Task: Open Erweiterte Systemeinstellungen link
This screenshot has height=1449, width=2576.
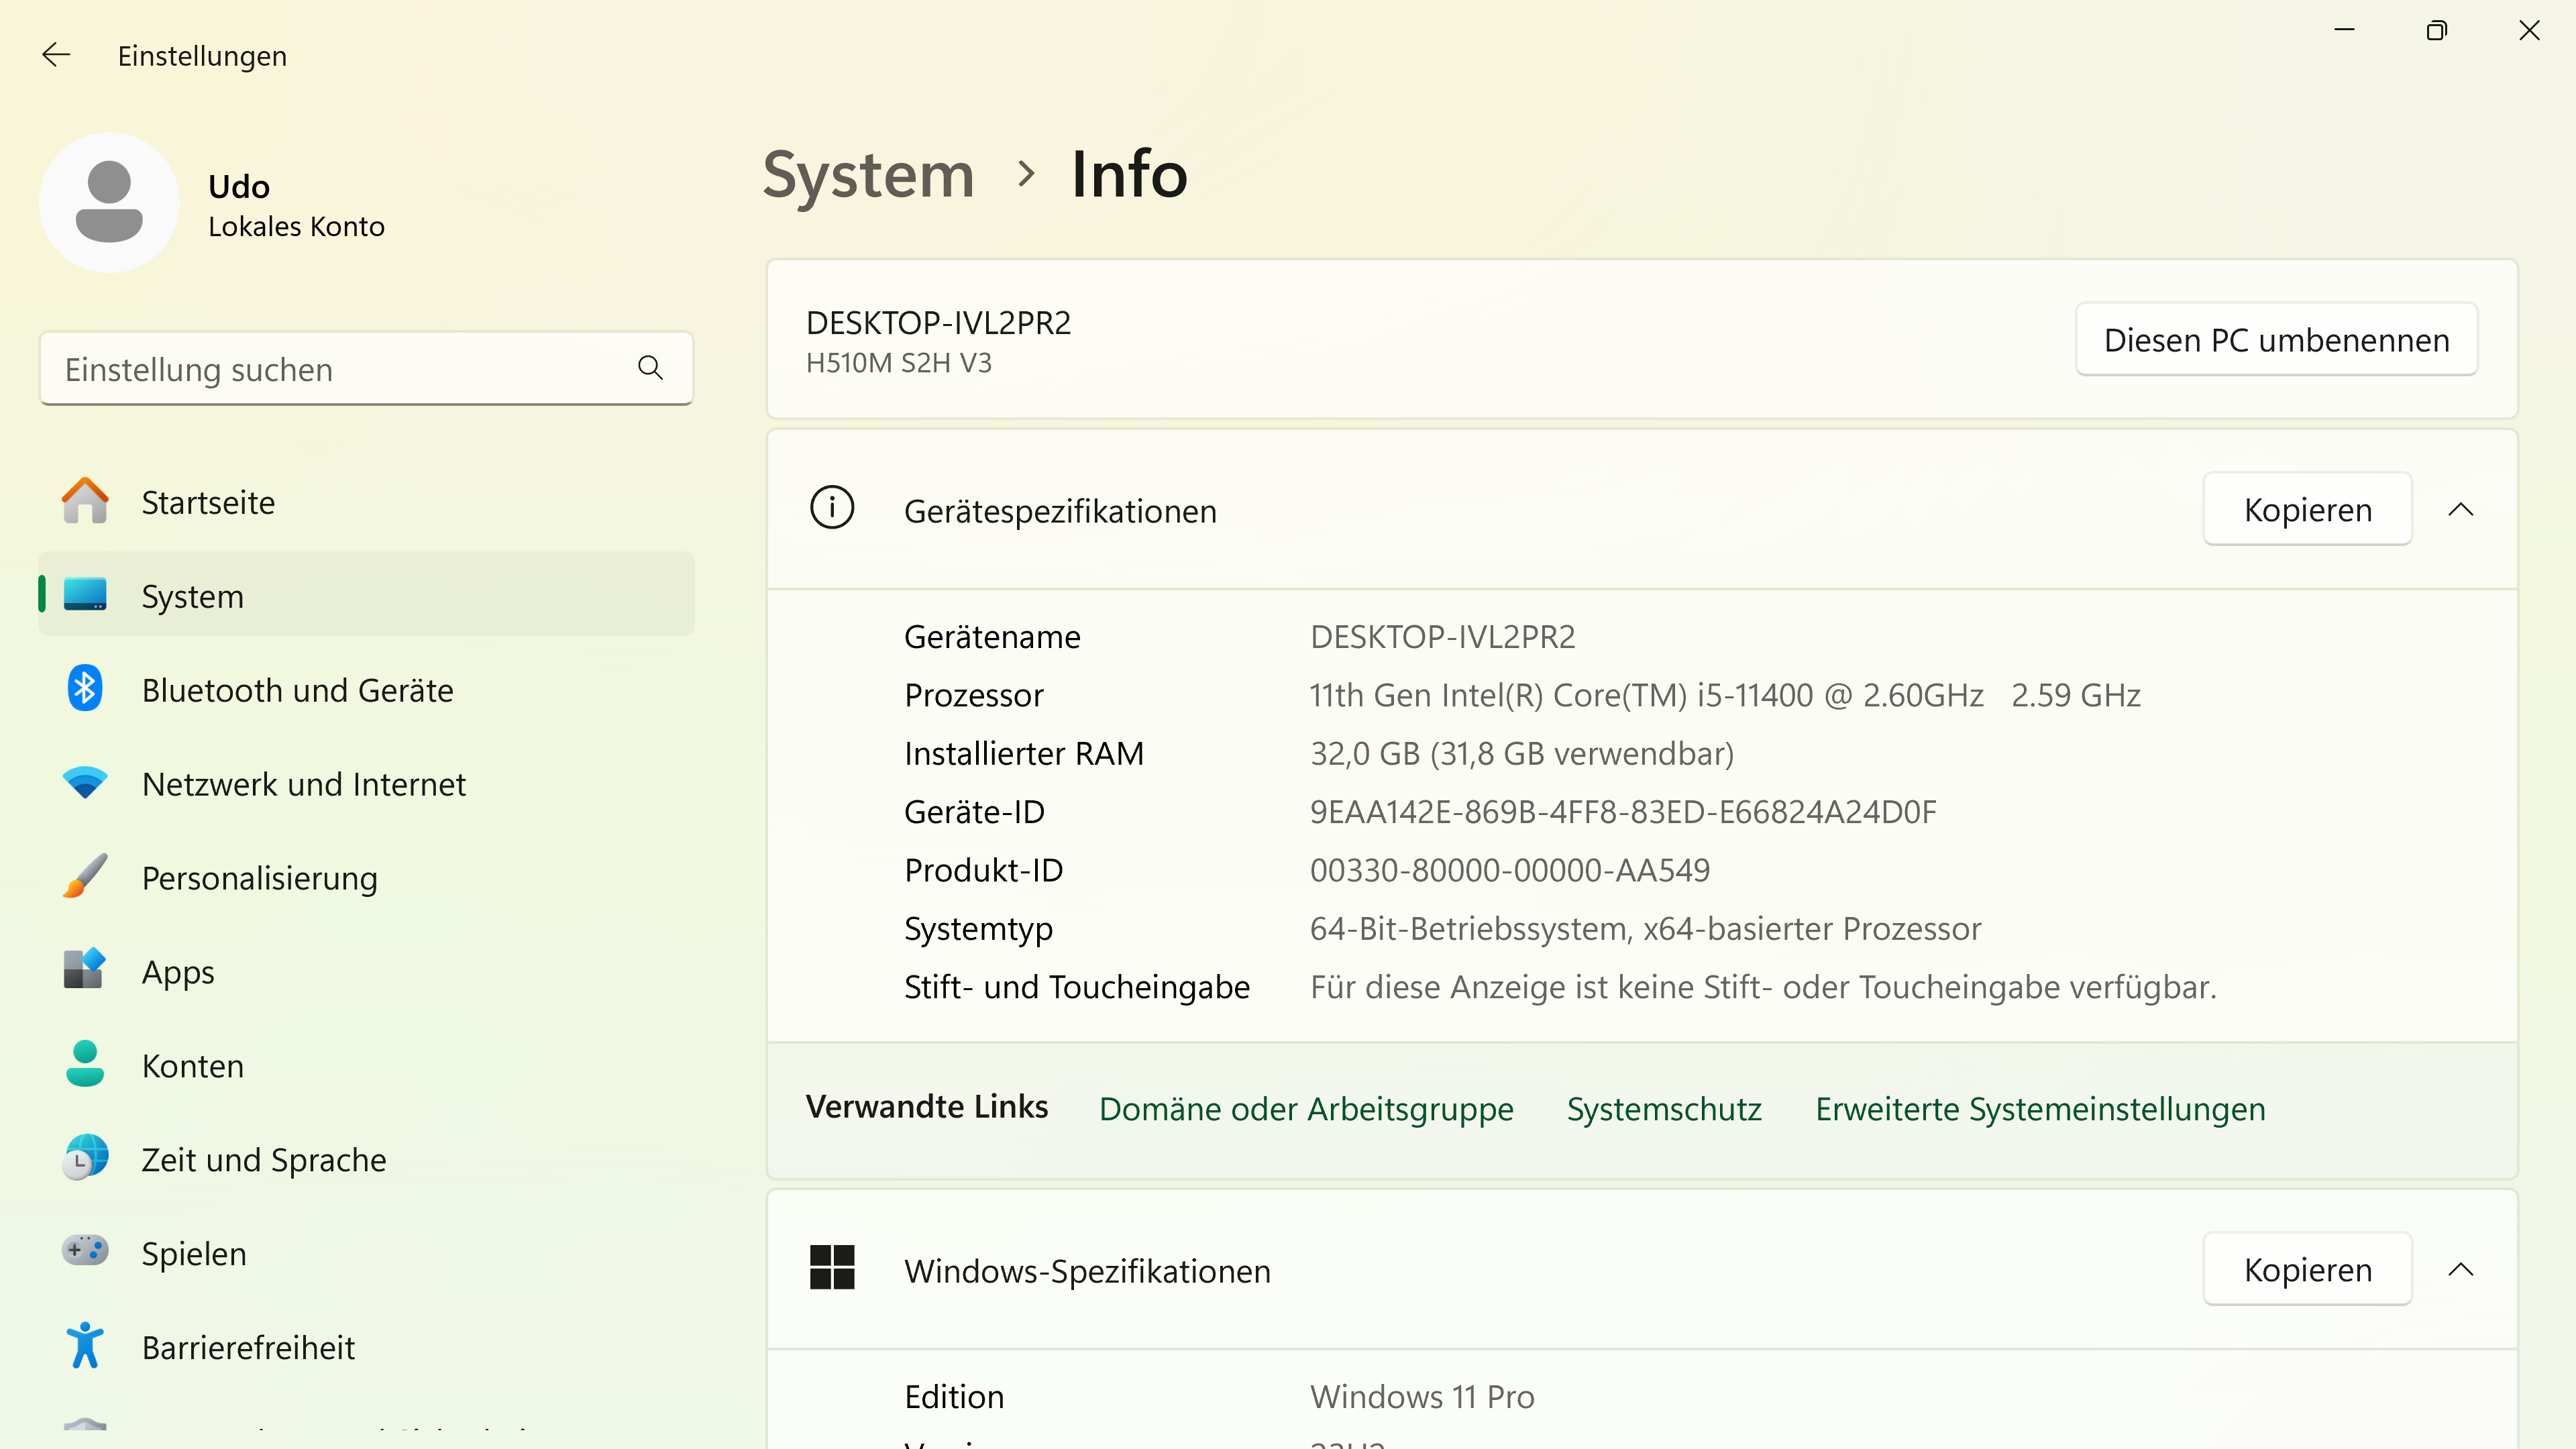Action: [2040, 1108]
